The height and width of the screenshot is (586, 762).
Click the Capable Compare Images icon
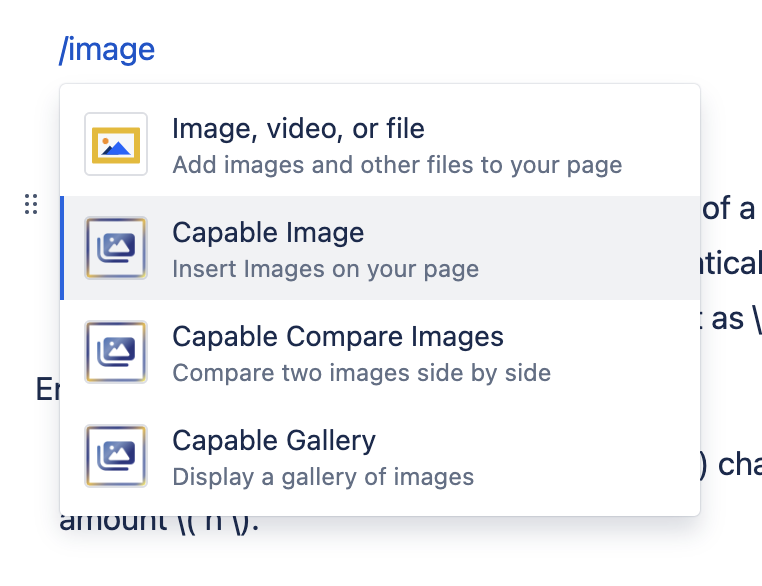click(x=116, y=352)
